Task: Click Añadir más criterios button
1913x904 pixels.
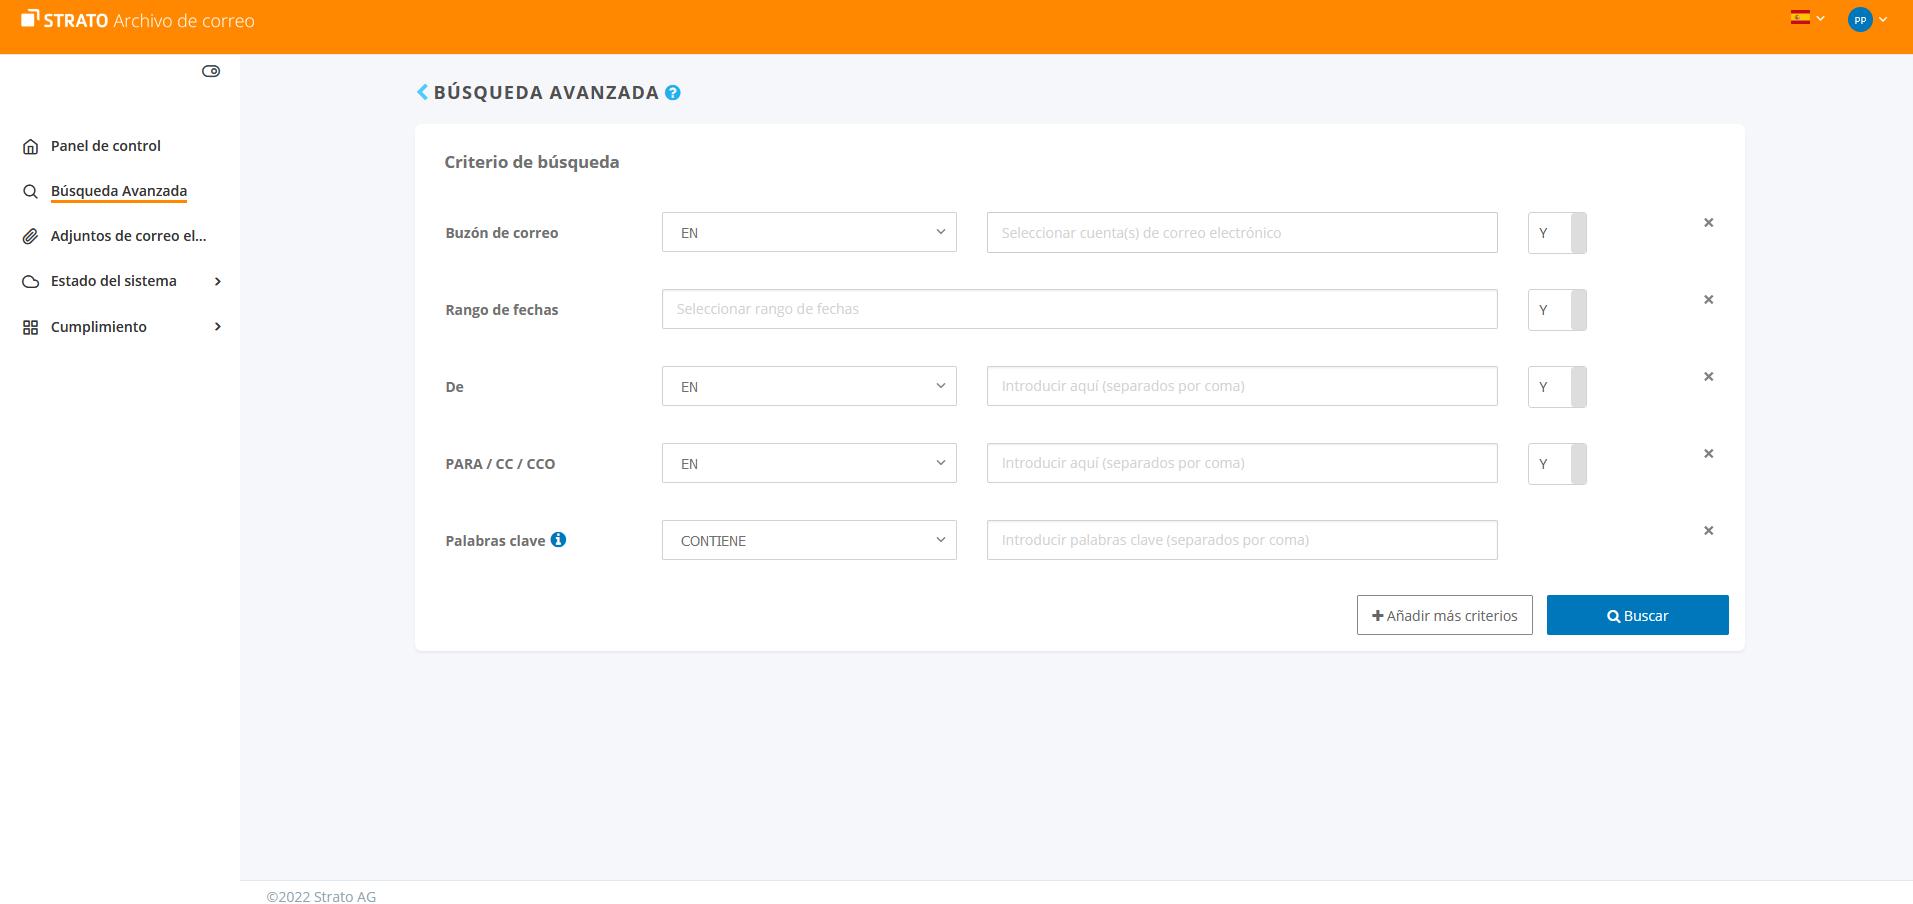Action: pos(1444,615)
